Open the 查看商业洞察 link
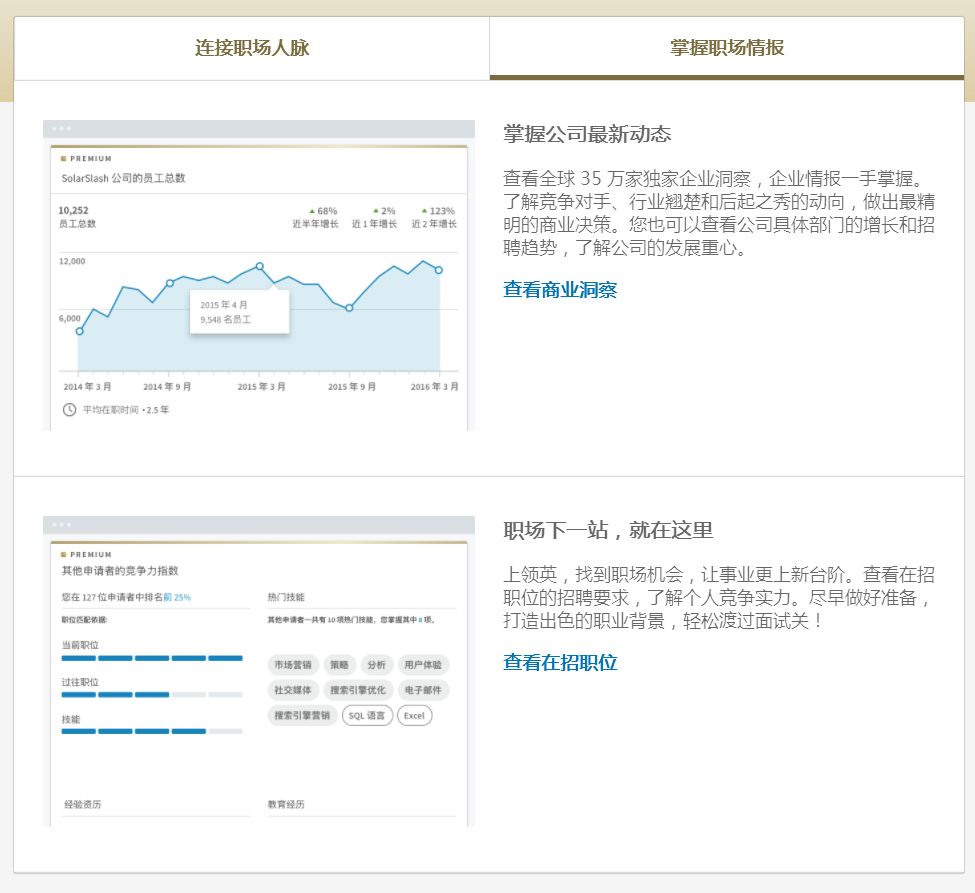 click(x=560, y=290)
